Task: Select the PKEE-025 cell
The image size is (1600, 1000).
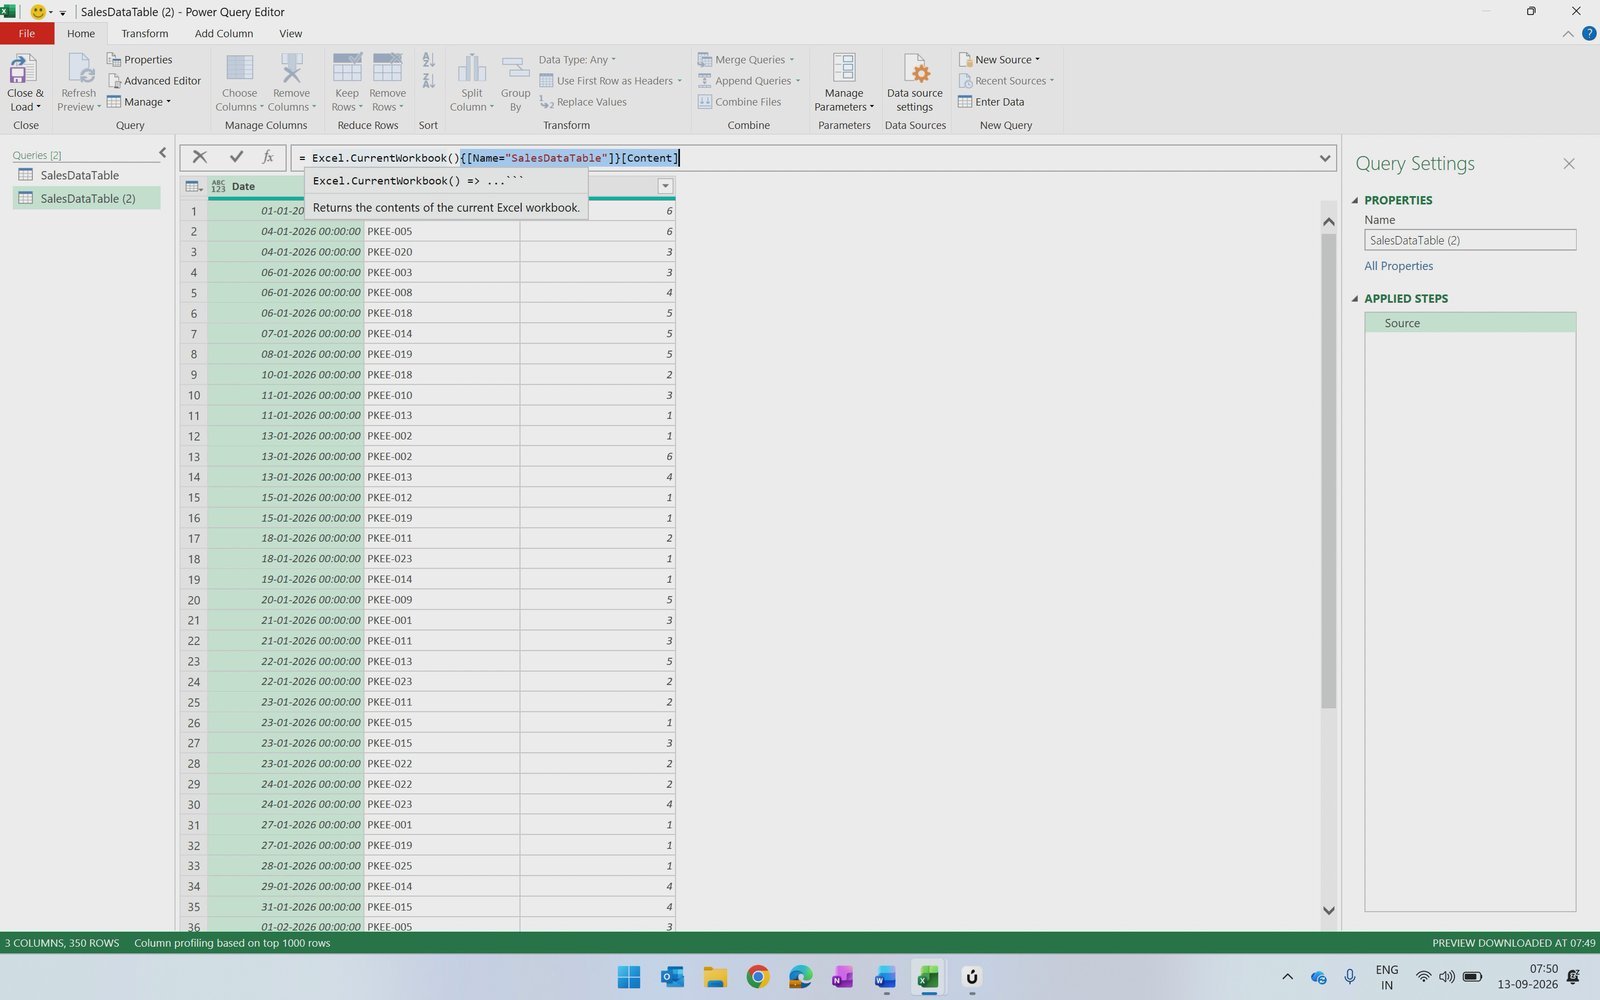Action: pyautogui.click(x=442, y=866)
